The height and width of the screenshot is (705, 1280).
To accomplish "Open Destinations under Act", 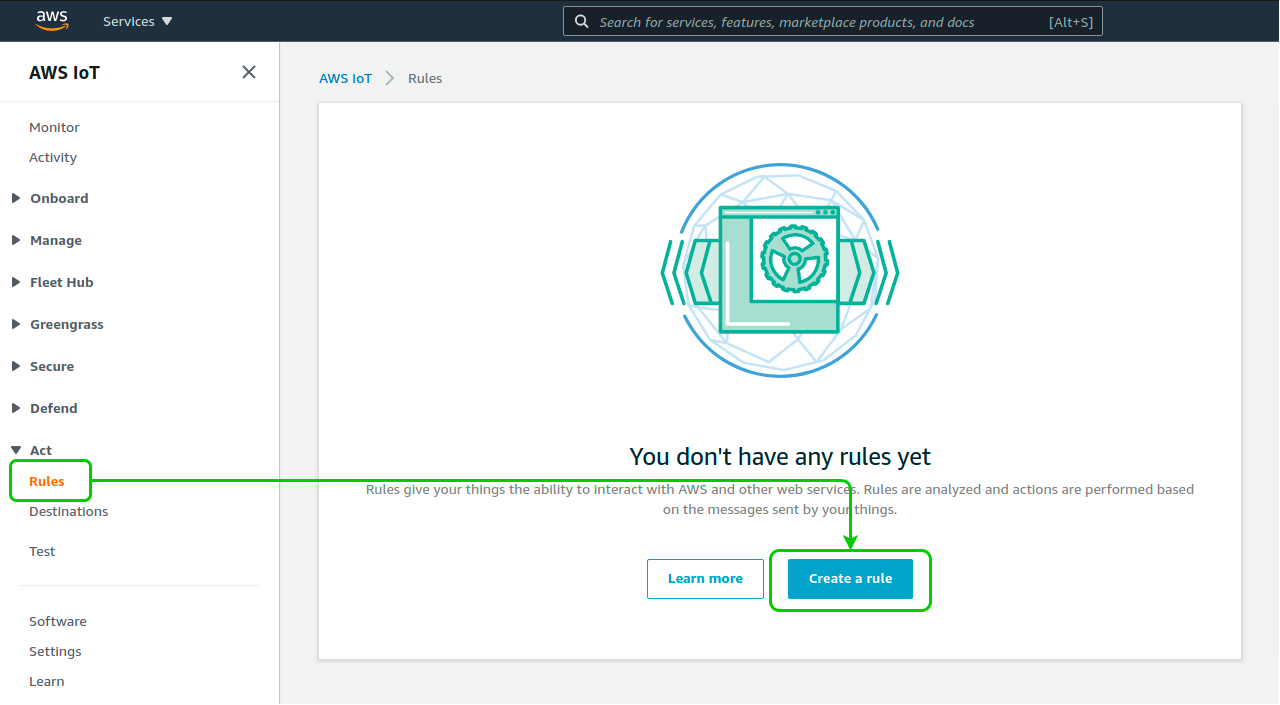I will [68, 511].
